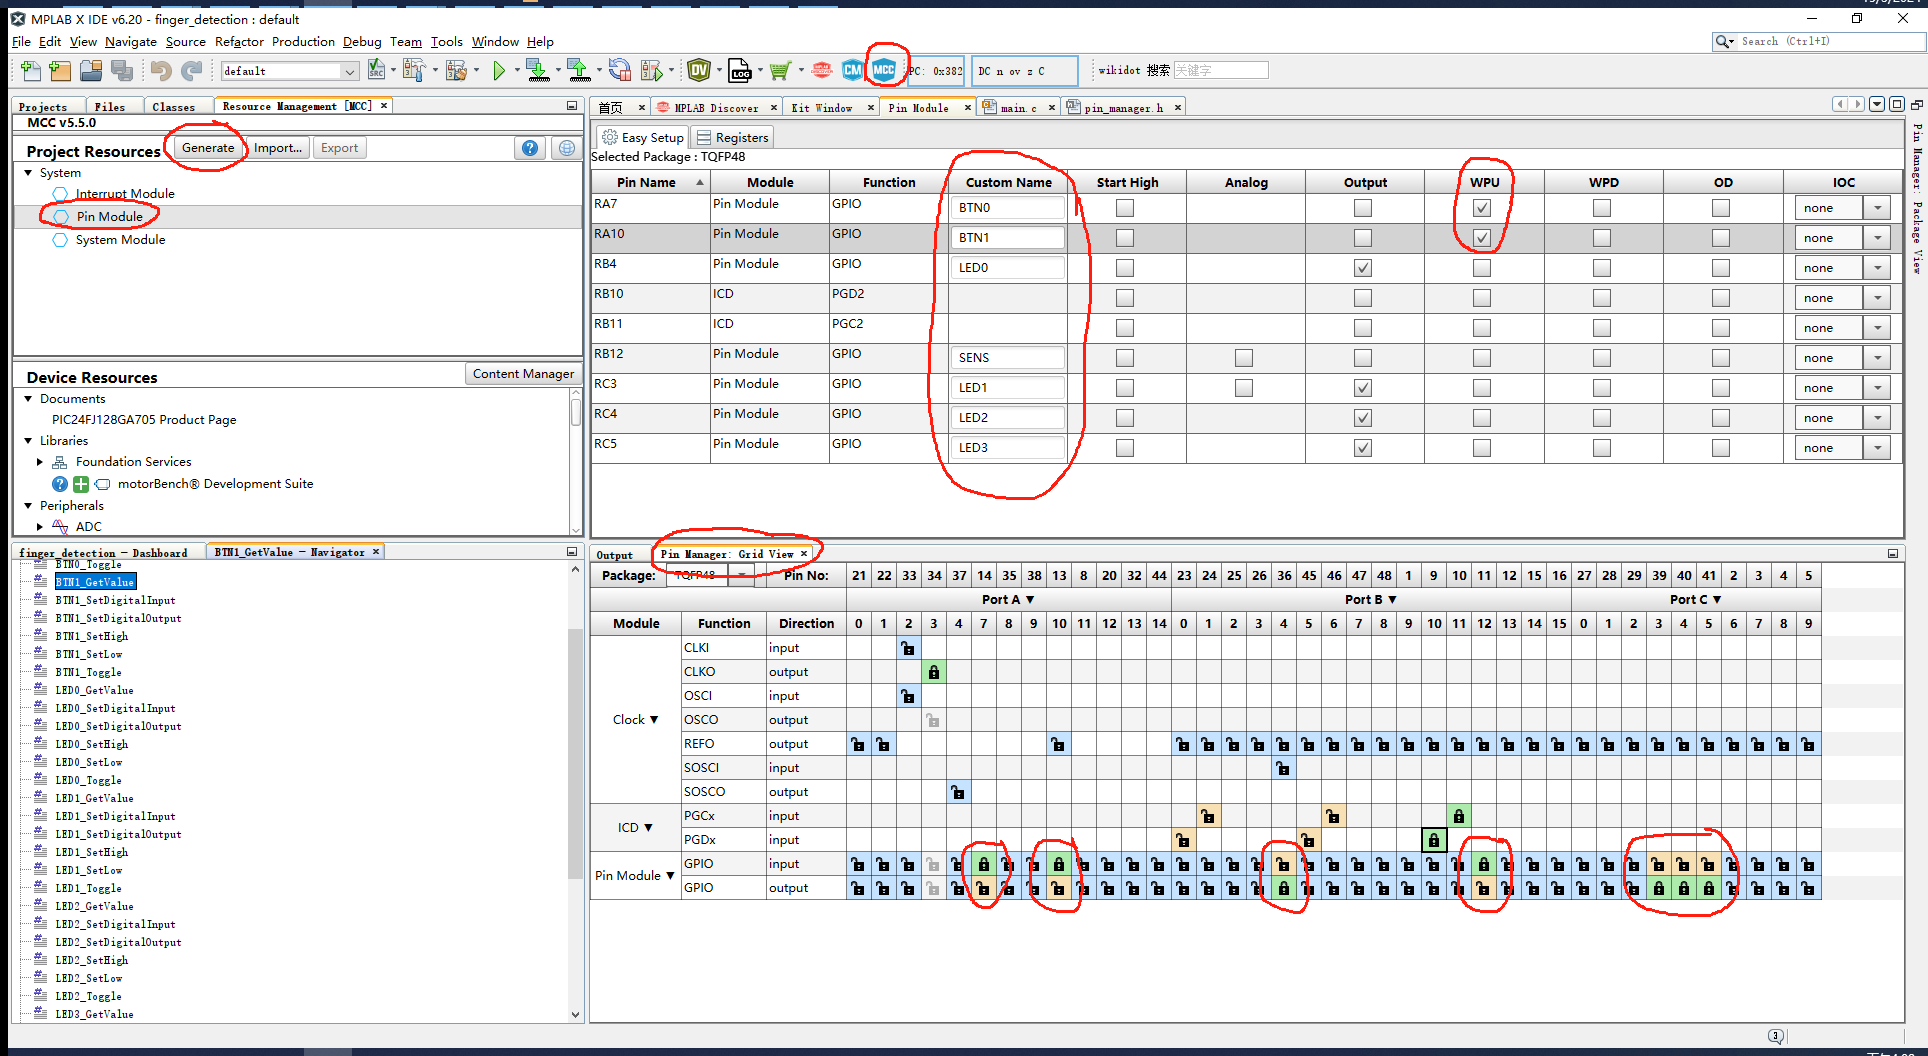Click the Import... button
The image size is (1928, 1056).
click(x=278, y=148)
